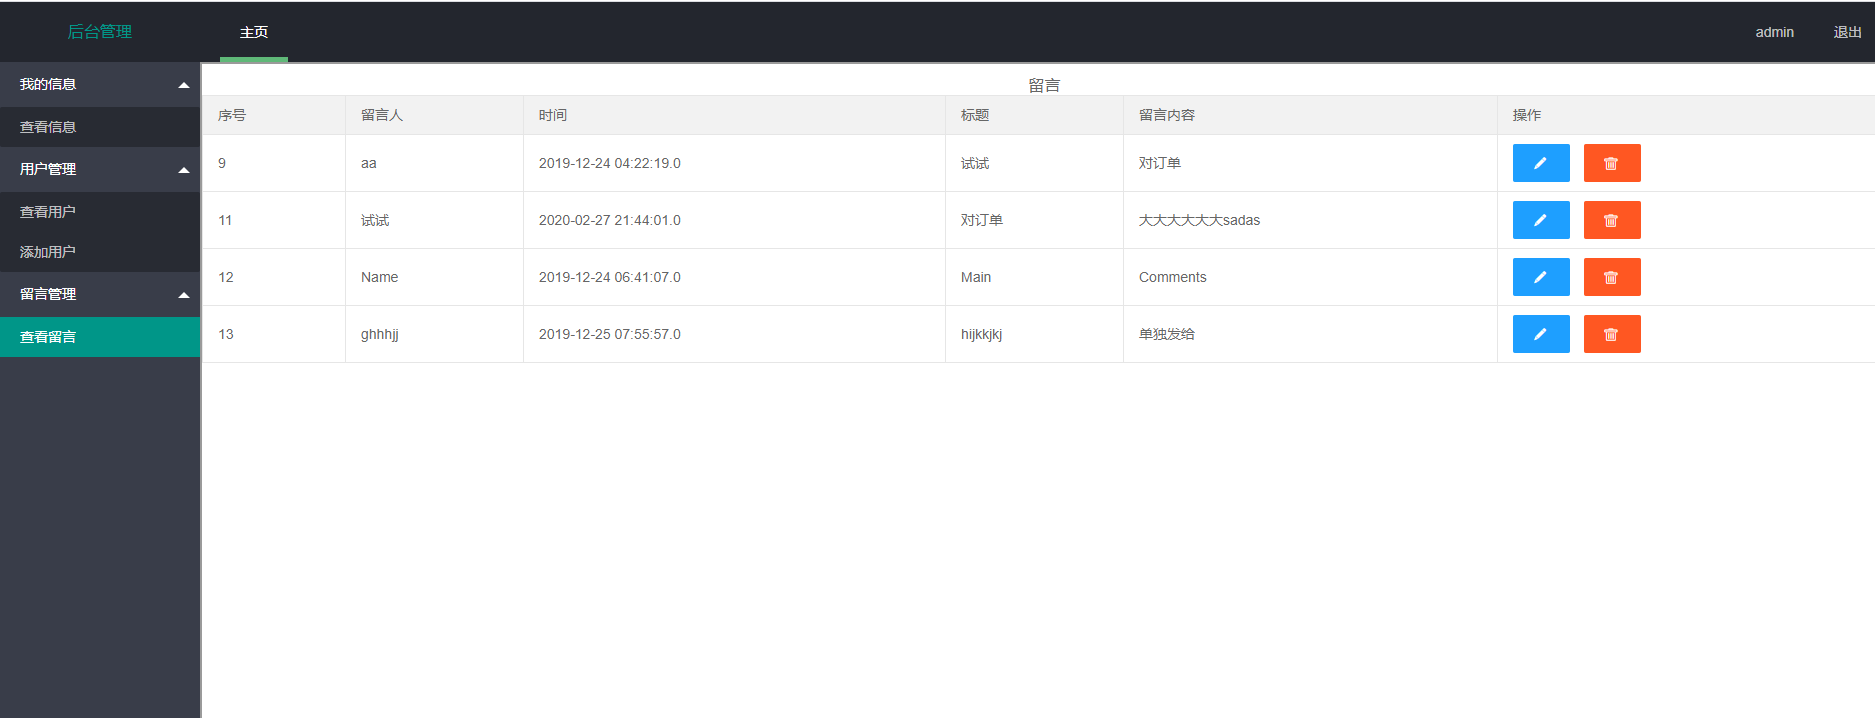Collapse the 我的信息 sidebar section

click(100, 84)
